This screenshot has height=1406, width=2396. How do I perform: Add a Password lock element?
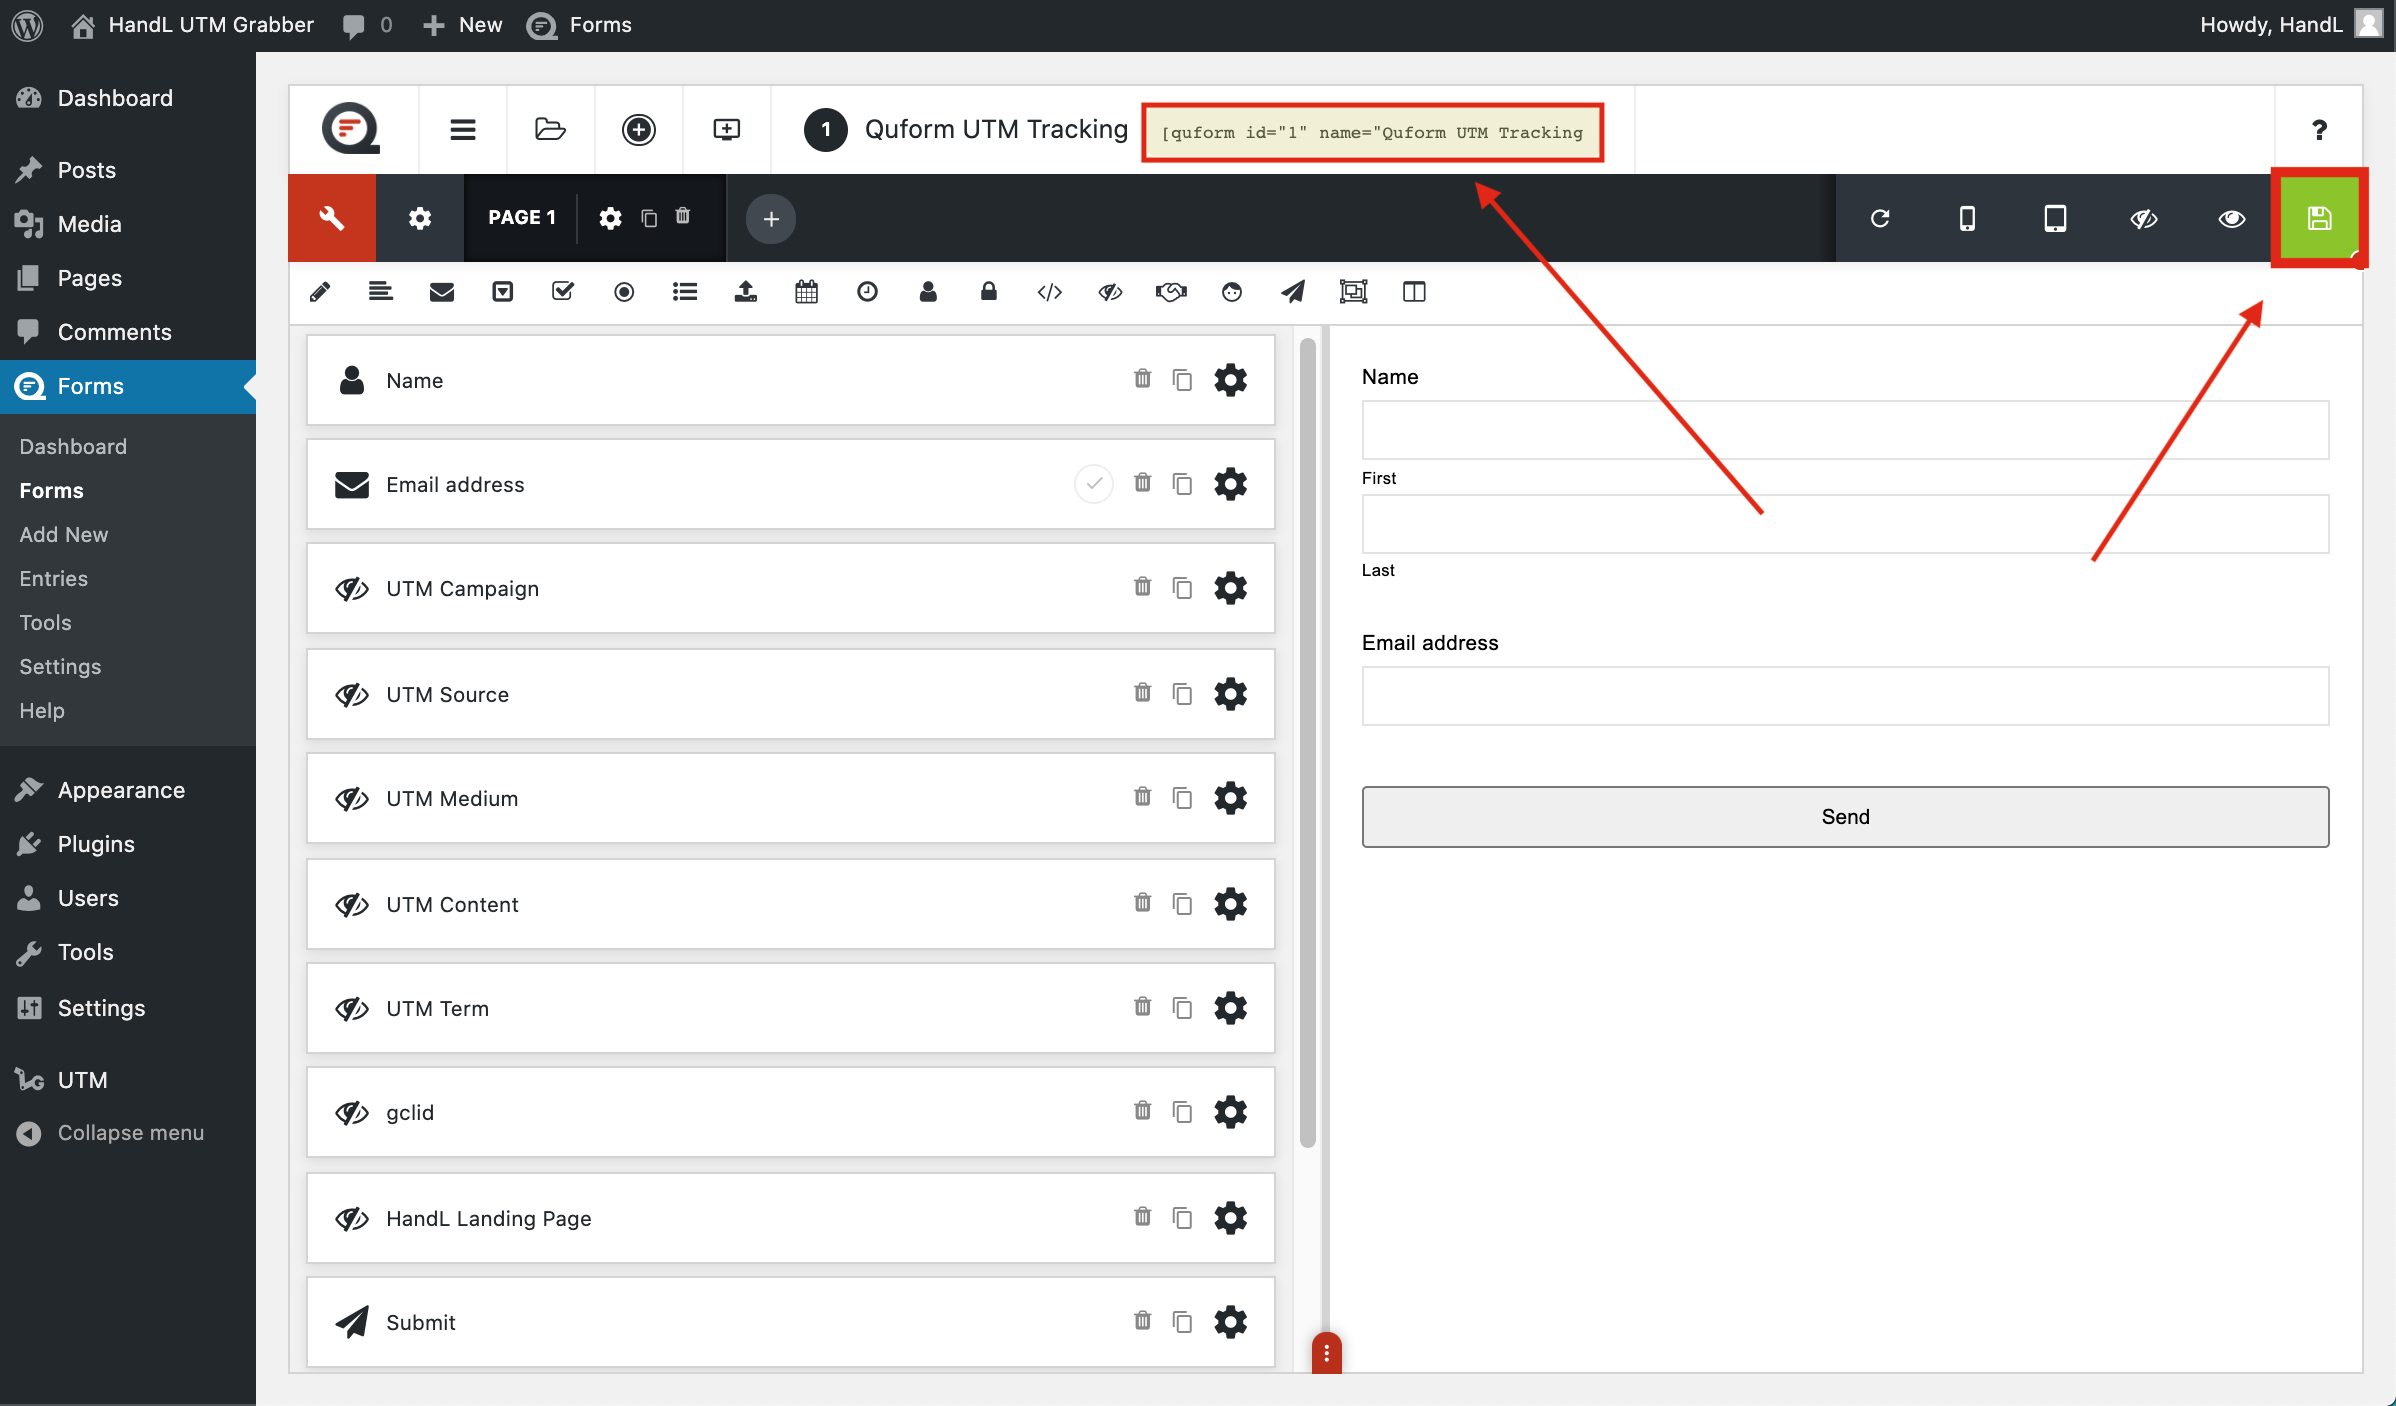(989, 291)
